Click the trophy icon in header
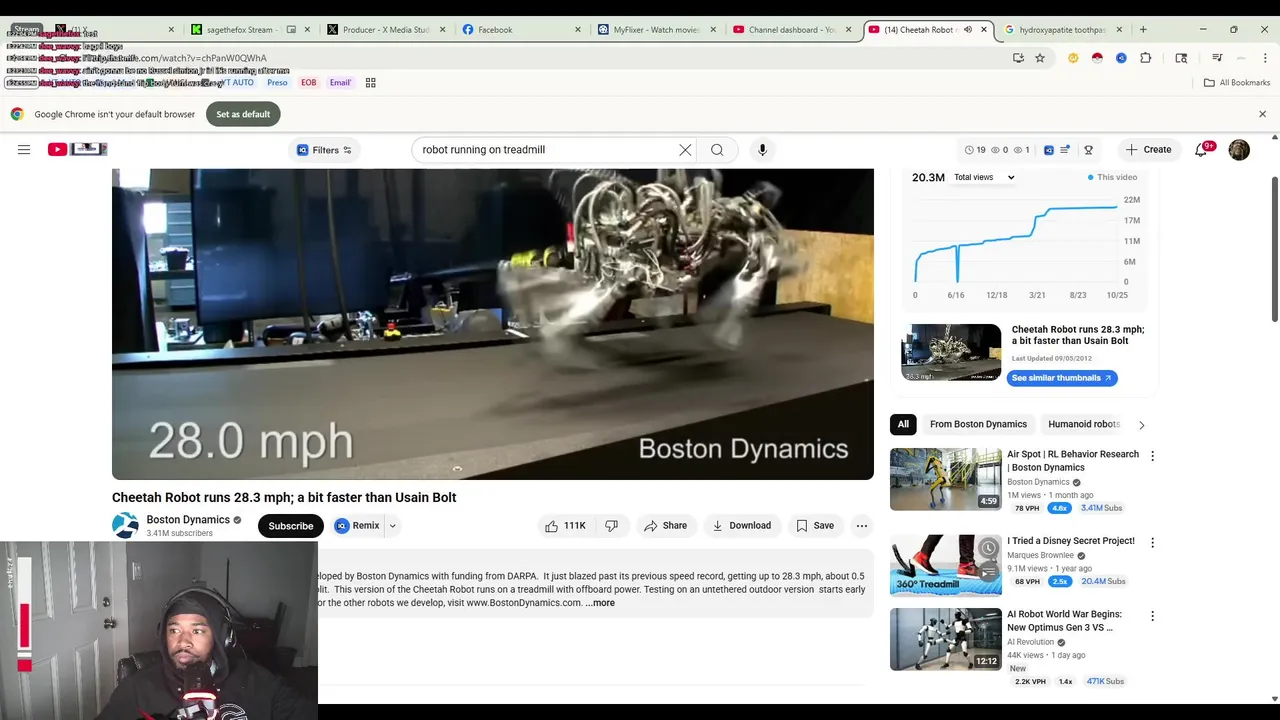 [x=1088, y=150]
